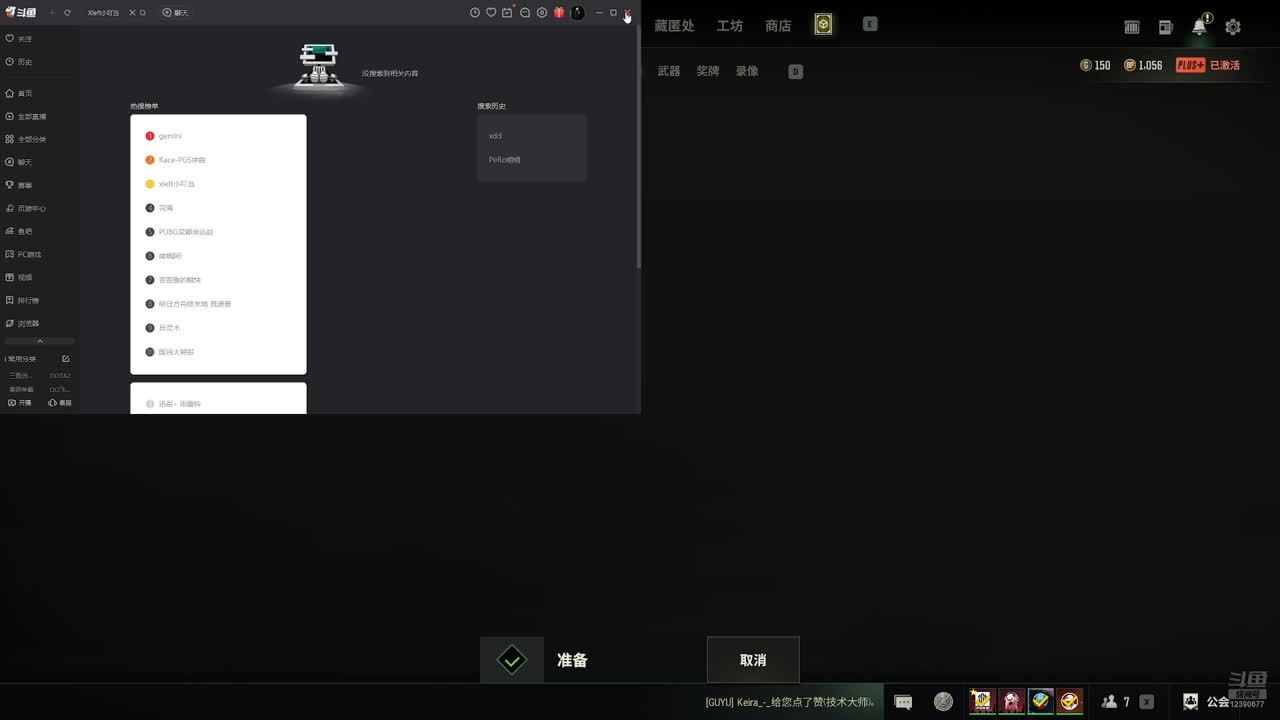The height and width of the screenshot is (720, 1280).
Task: Select 'gemini' in hot search list
Action: tap(170, 136)
